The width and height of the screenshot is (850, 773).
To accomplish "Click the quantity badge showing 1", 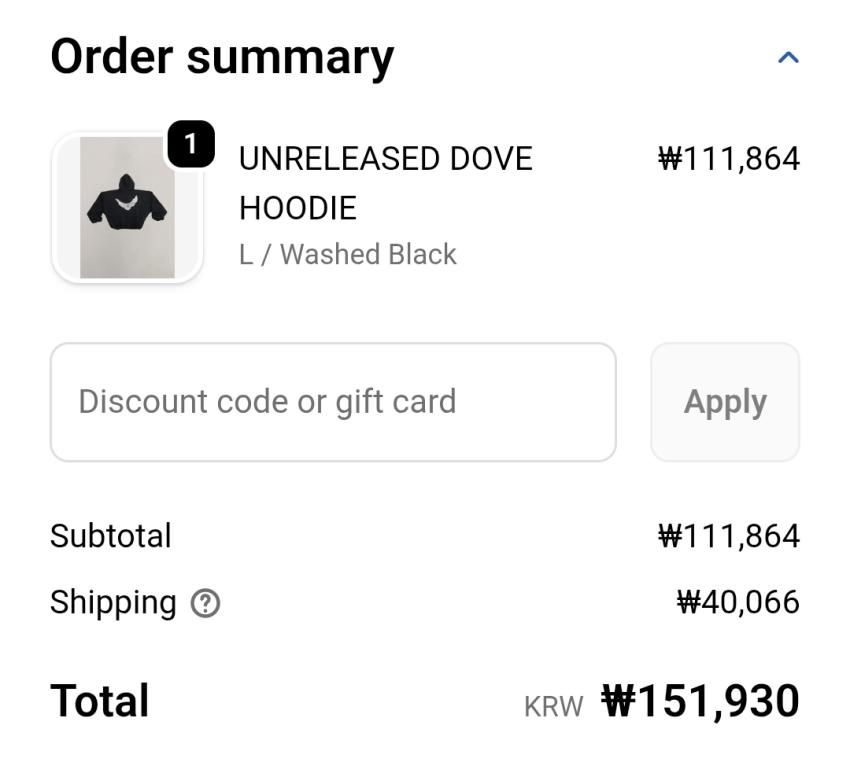I will click(x=190, y=146).
